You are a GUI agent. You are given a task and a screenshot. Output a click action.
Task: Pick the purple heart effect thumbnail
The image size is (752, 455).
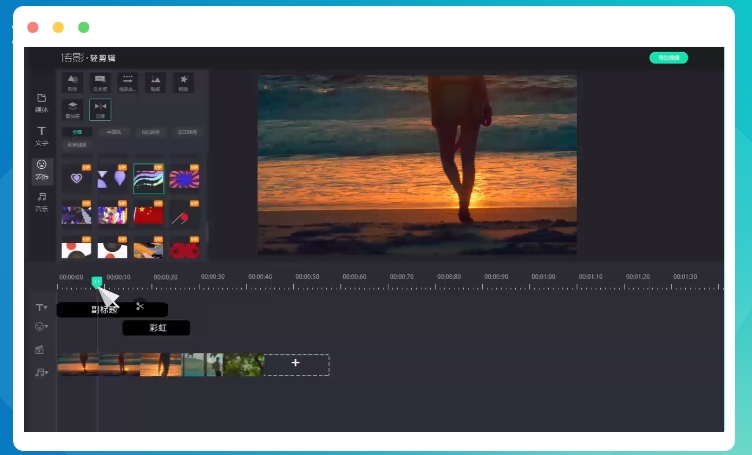[76, 179]
